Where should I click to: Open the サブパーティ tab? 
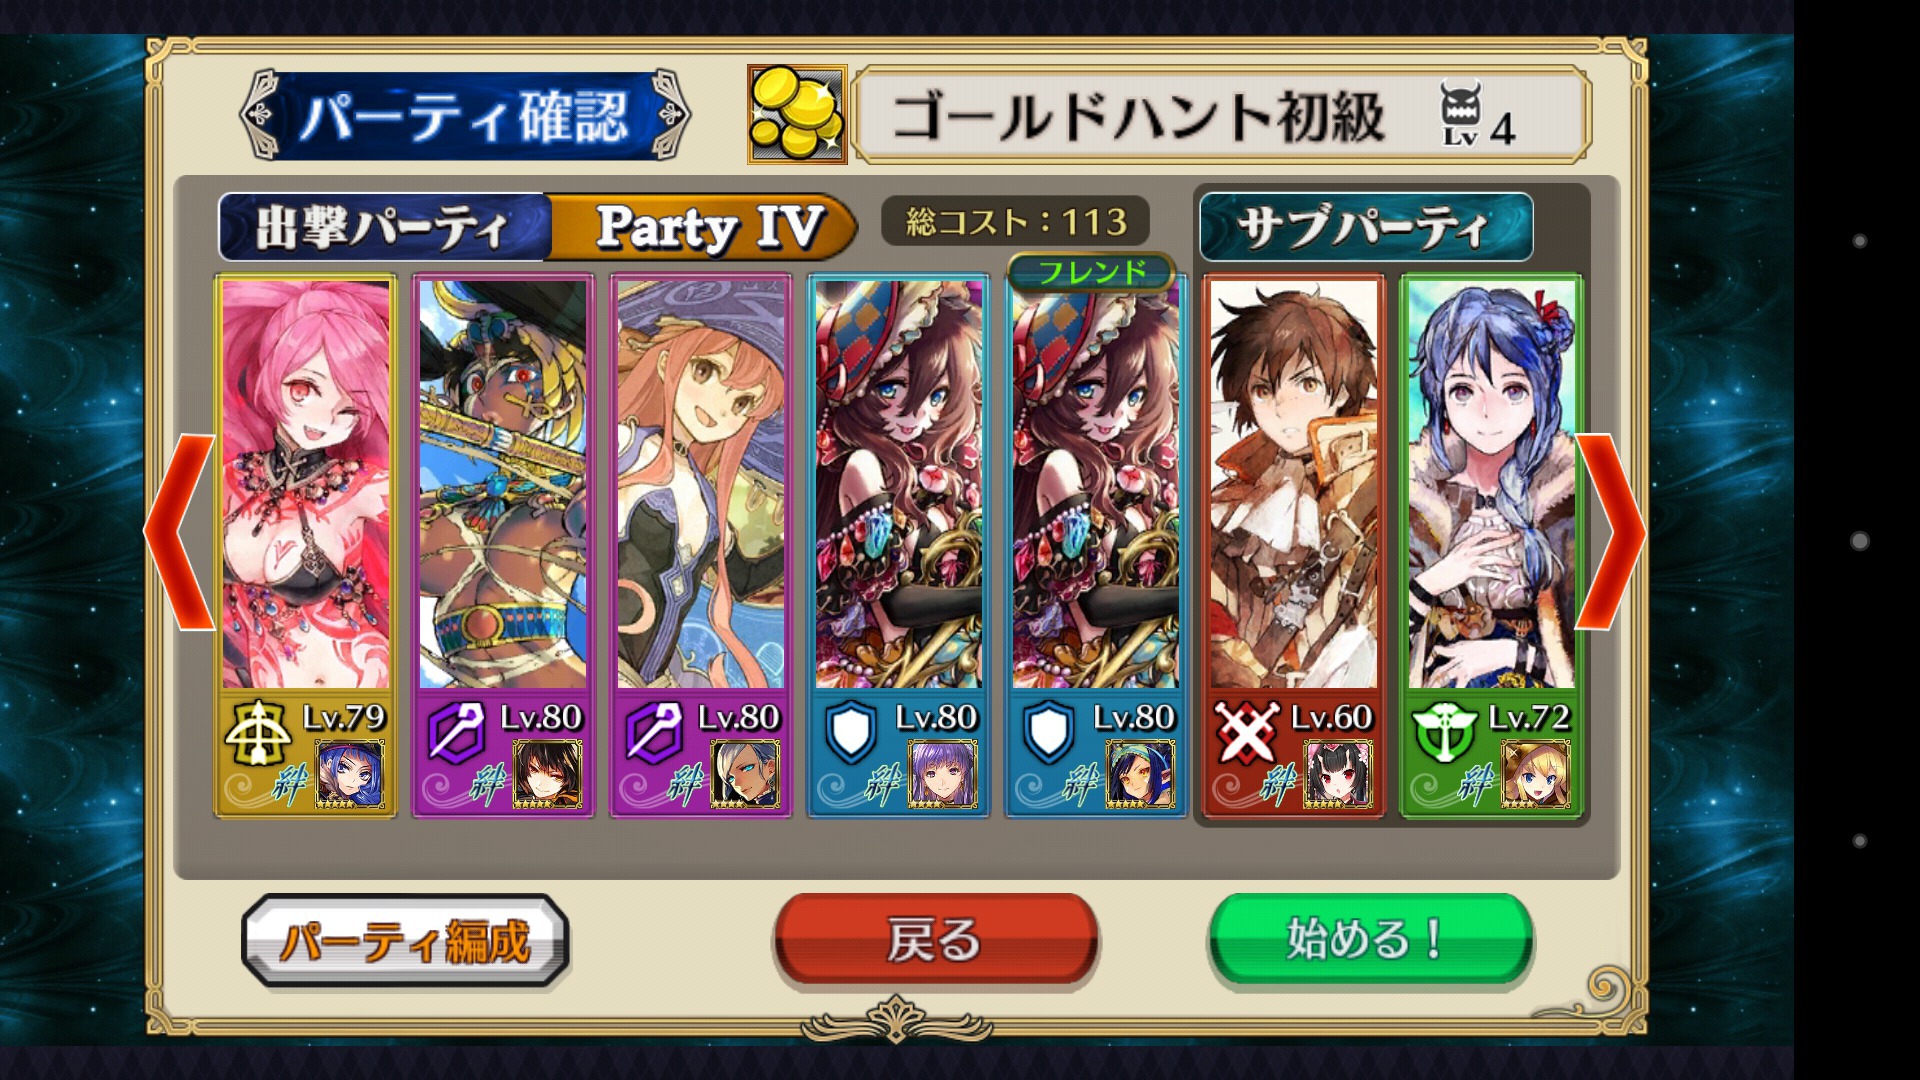click(1365, 227)
